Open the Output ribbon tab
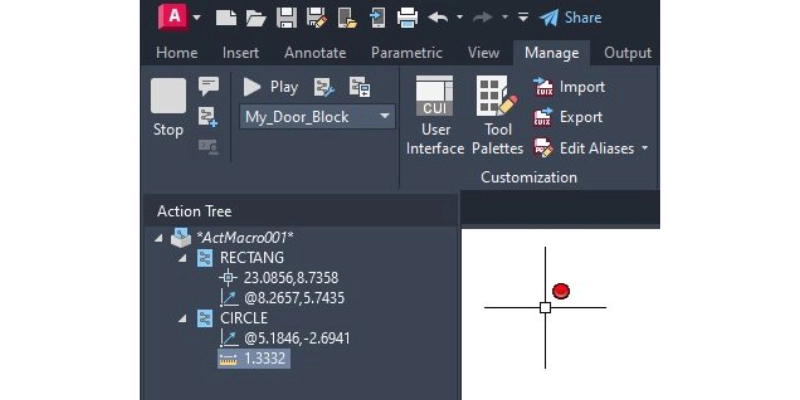 628,53
